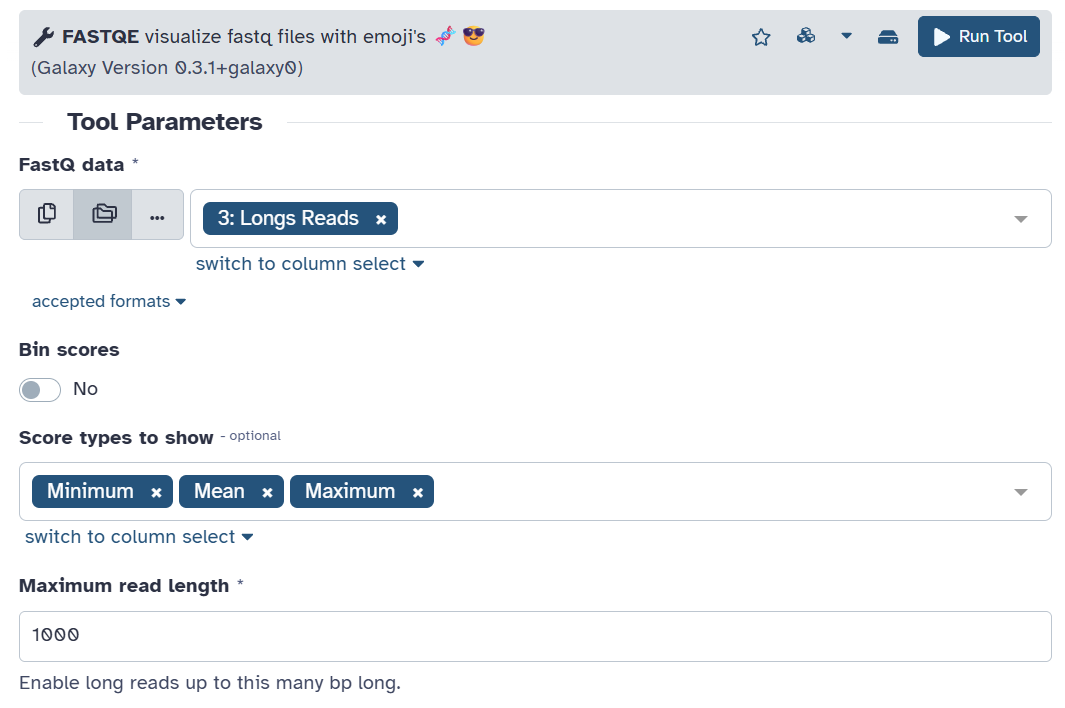Open the FastQ data dropdown arrow
The height and width of the screenshot is (708, 1065).
(x=1020, y=219)
